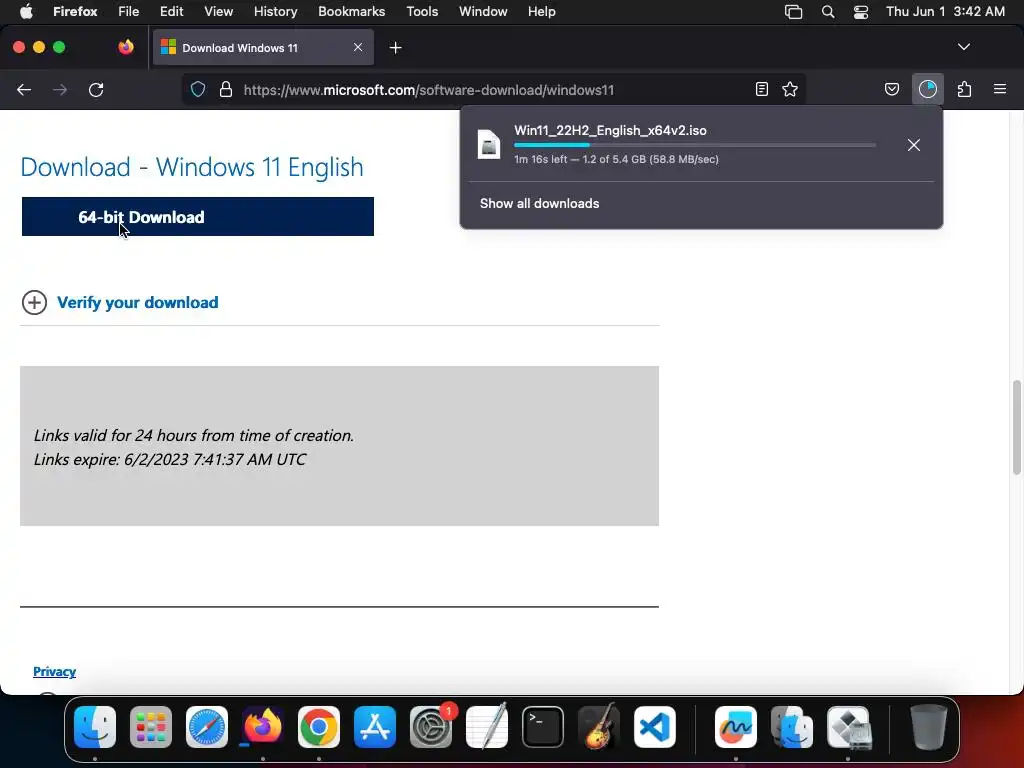Open App Store from the Dock
The image size is (1024, 768).
pyautogui.click(x=375, y=727)
